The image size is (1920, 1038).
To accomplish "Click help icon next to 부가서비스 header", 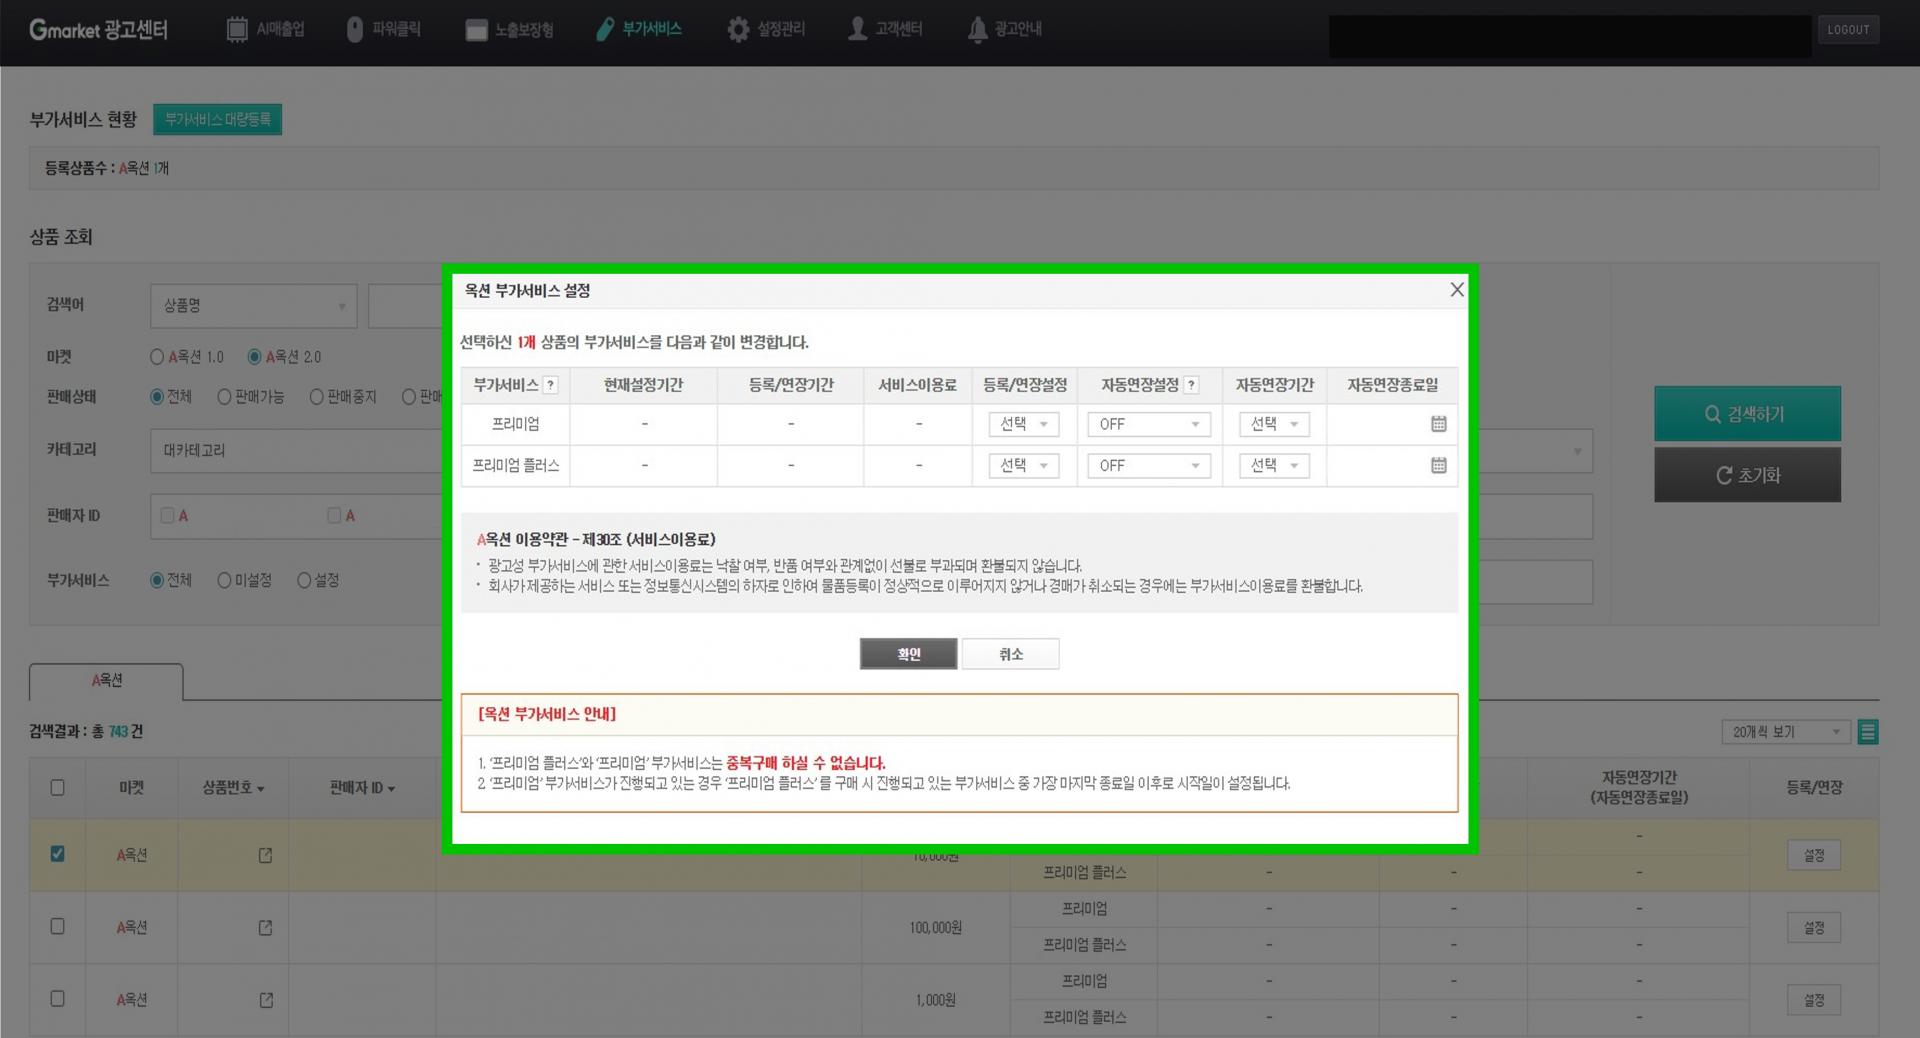I will pyautogui.click(x=550, y=385).
